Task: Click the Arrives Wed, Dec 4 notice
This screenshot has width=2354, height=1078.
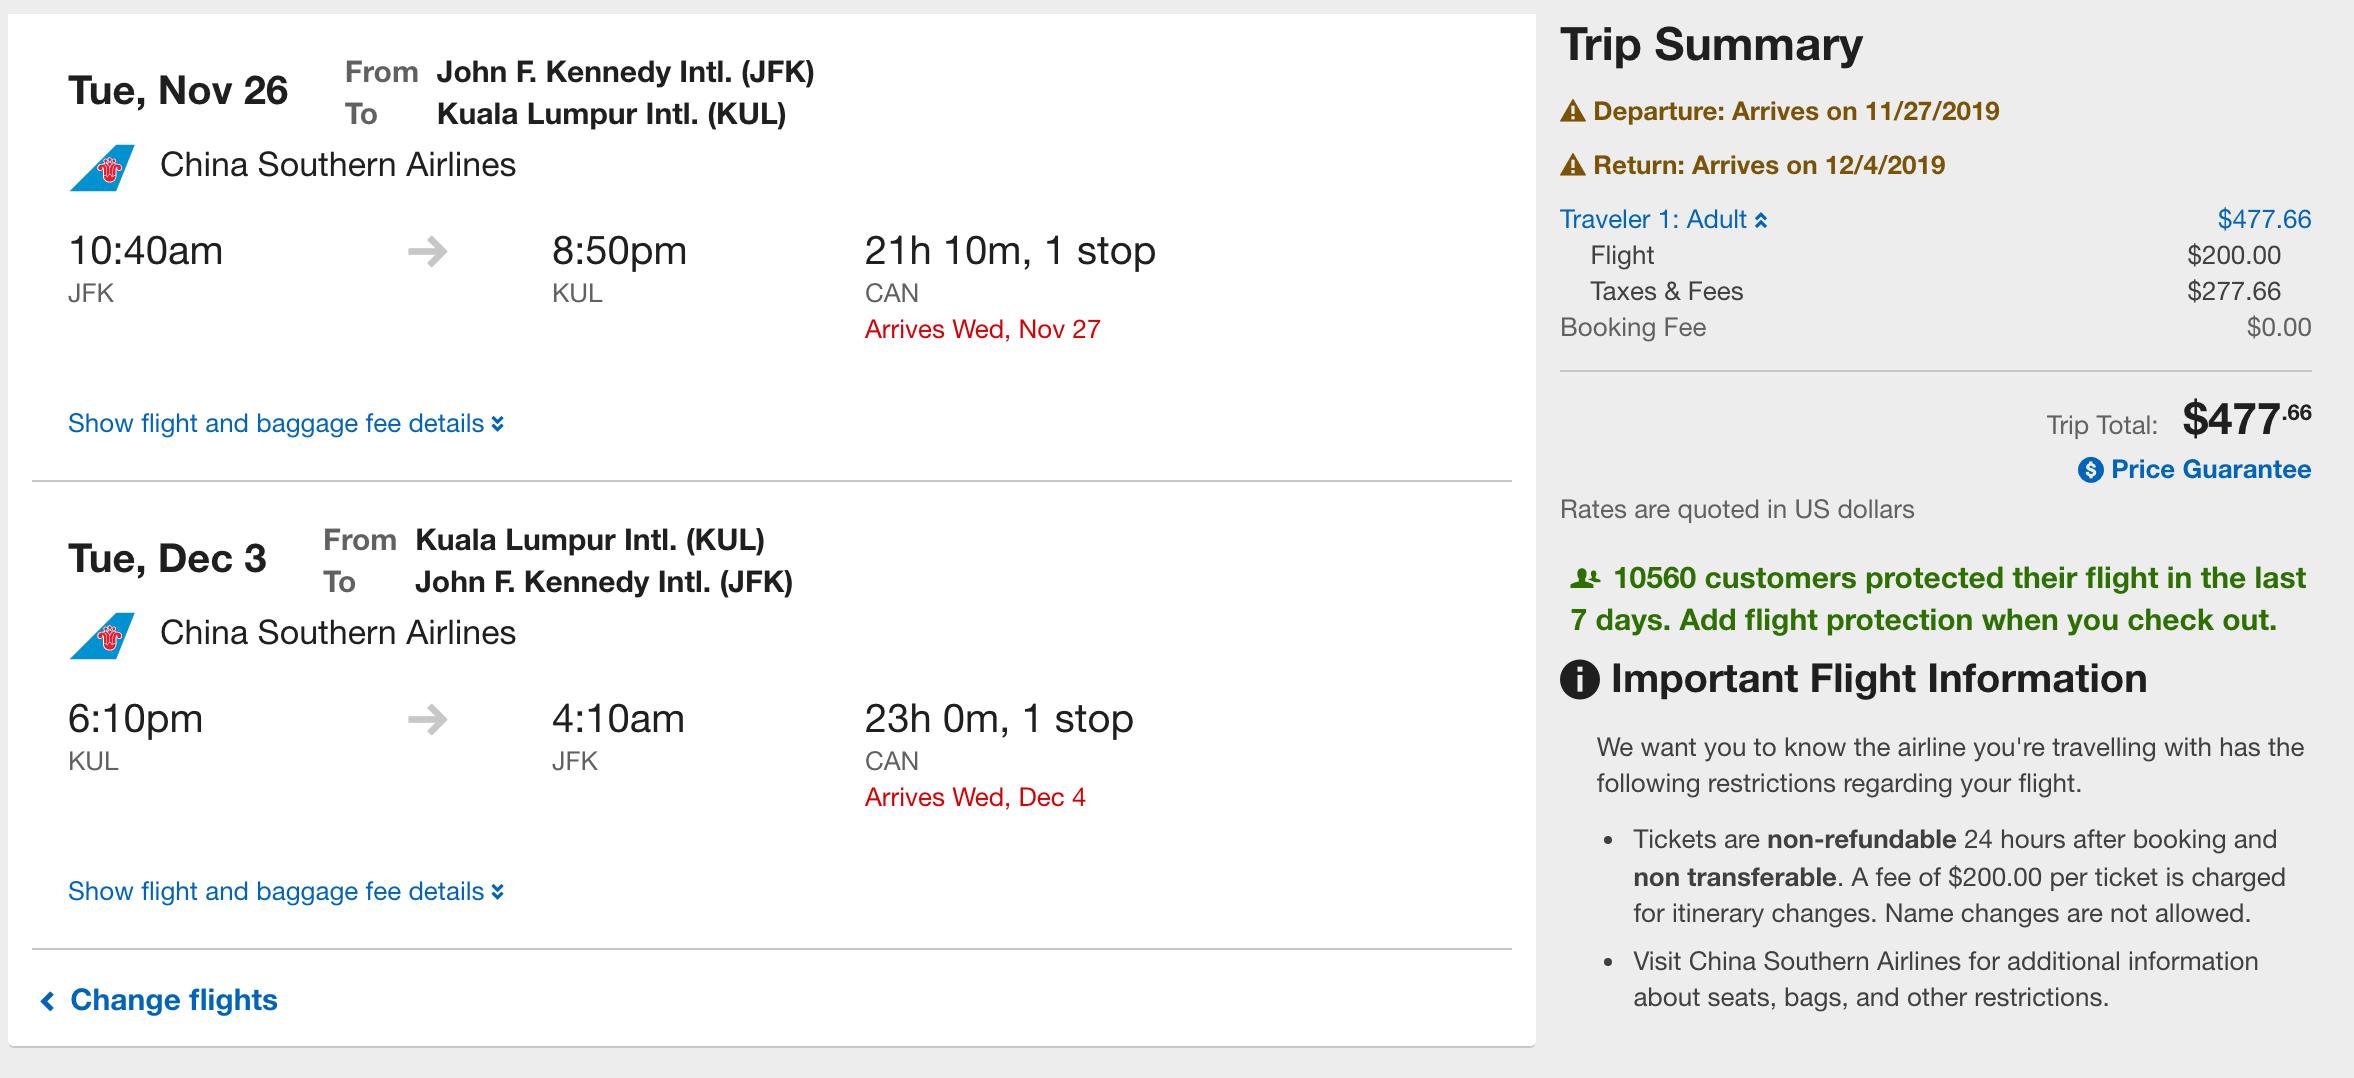Action: (x=975, y=797)
